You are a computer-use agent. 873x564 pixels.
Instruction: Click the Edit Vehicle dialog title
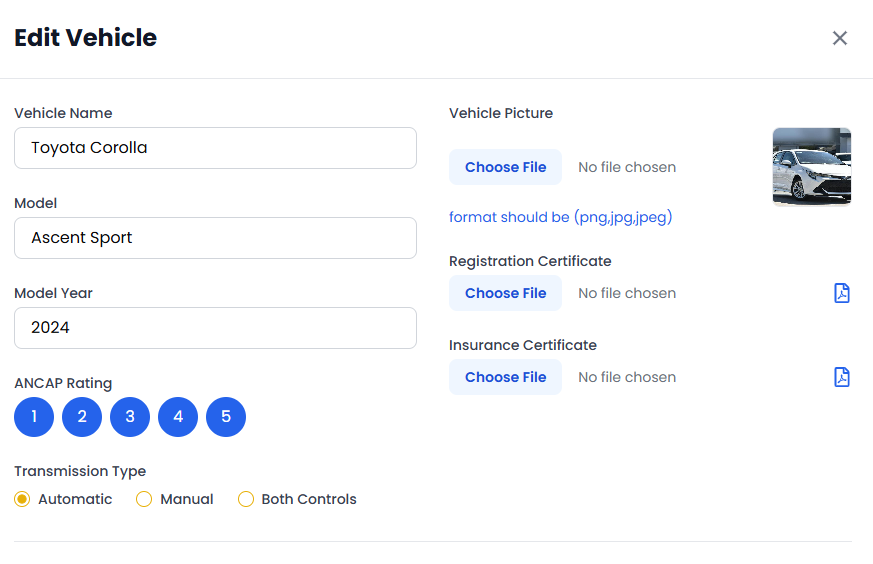pos(85,38)
